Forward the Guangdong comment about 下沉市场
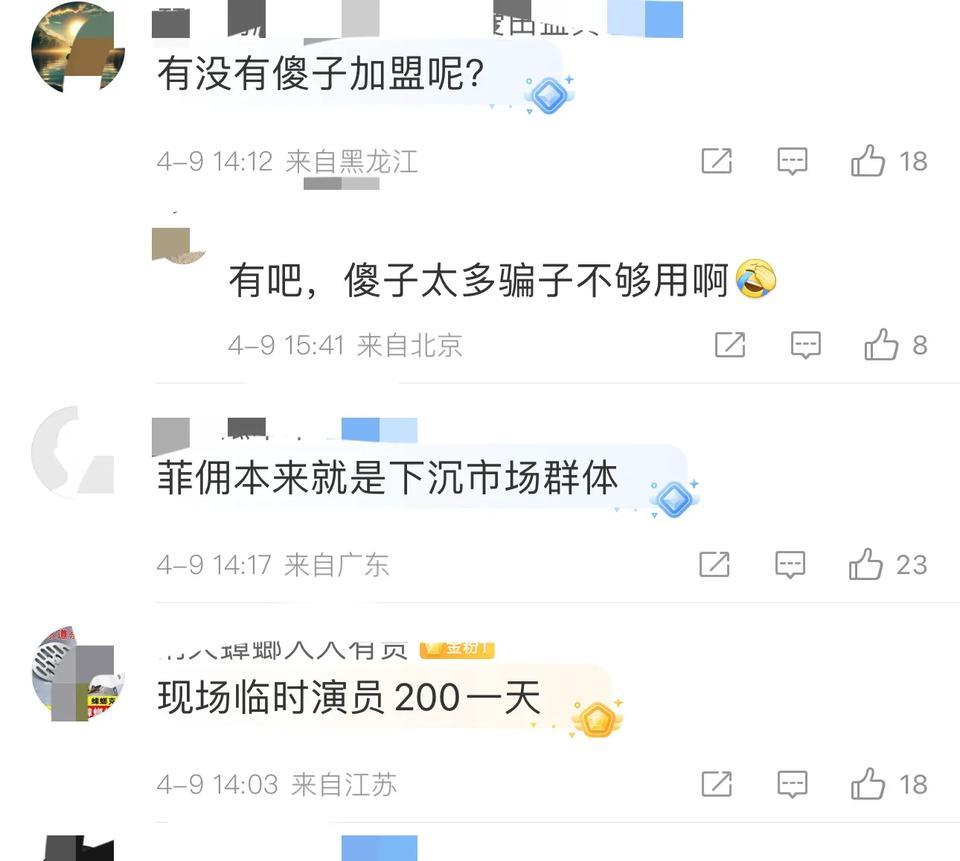960x861 pixels. pyautogui.click(x=714, y=564)
